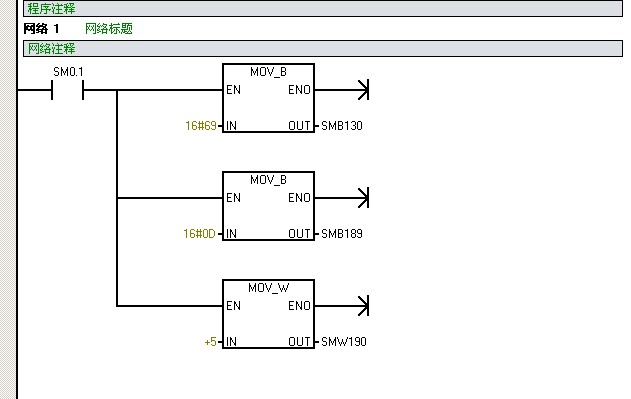Image resolution: width=631 pixels, height=399 pixels.
Task: Click the vertical branch line of the rung
Action: coord(117,198)
